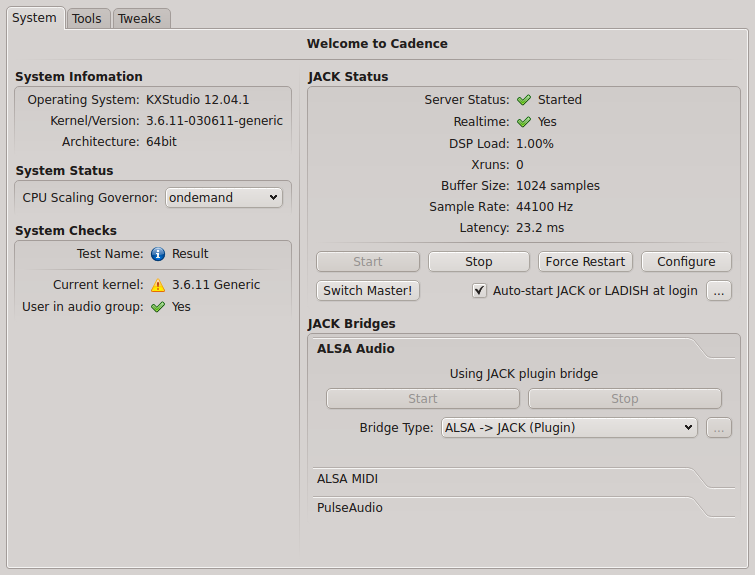
Task: Click the ALSA Audio bridge Start button
Action: coord(423,399)
